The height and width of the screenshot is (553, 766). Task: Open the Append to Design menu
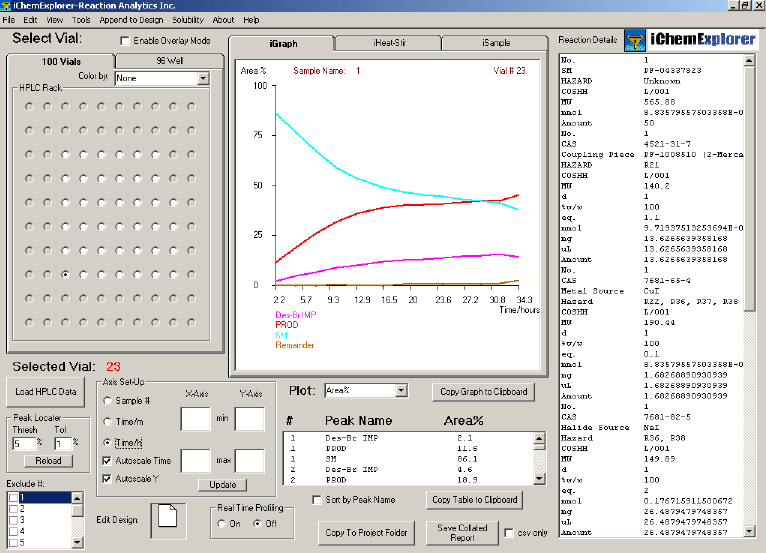[x=130, y=20]
